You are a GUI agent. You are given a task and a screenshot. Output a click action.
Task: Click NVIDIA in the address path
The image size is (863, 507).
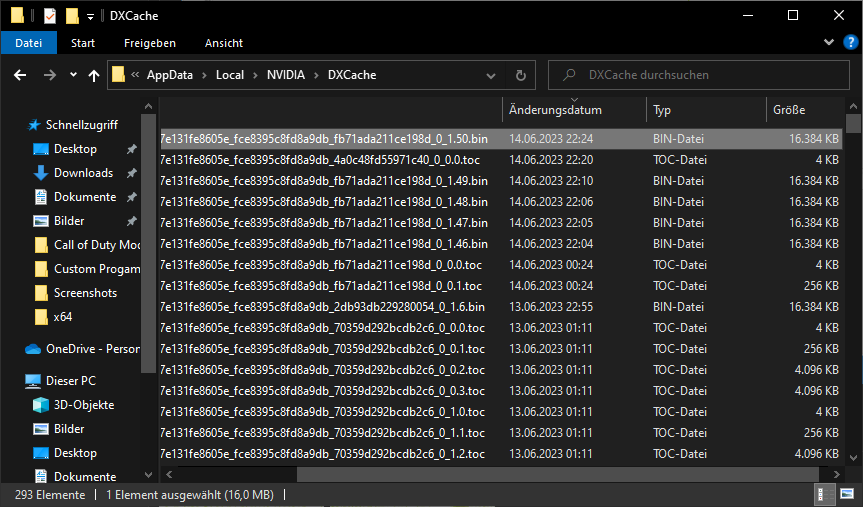286,75
